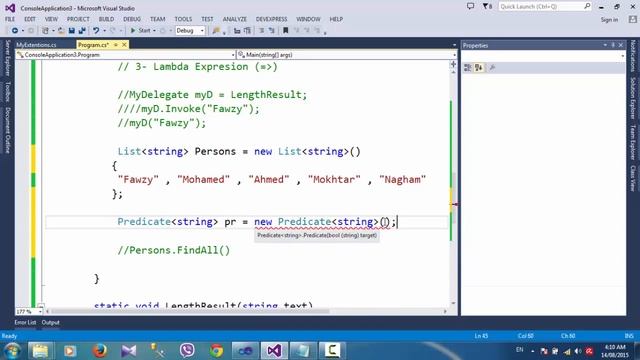Click the Quick Launch search box
The image size is (640, 360).
click(544, 7)
